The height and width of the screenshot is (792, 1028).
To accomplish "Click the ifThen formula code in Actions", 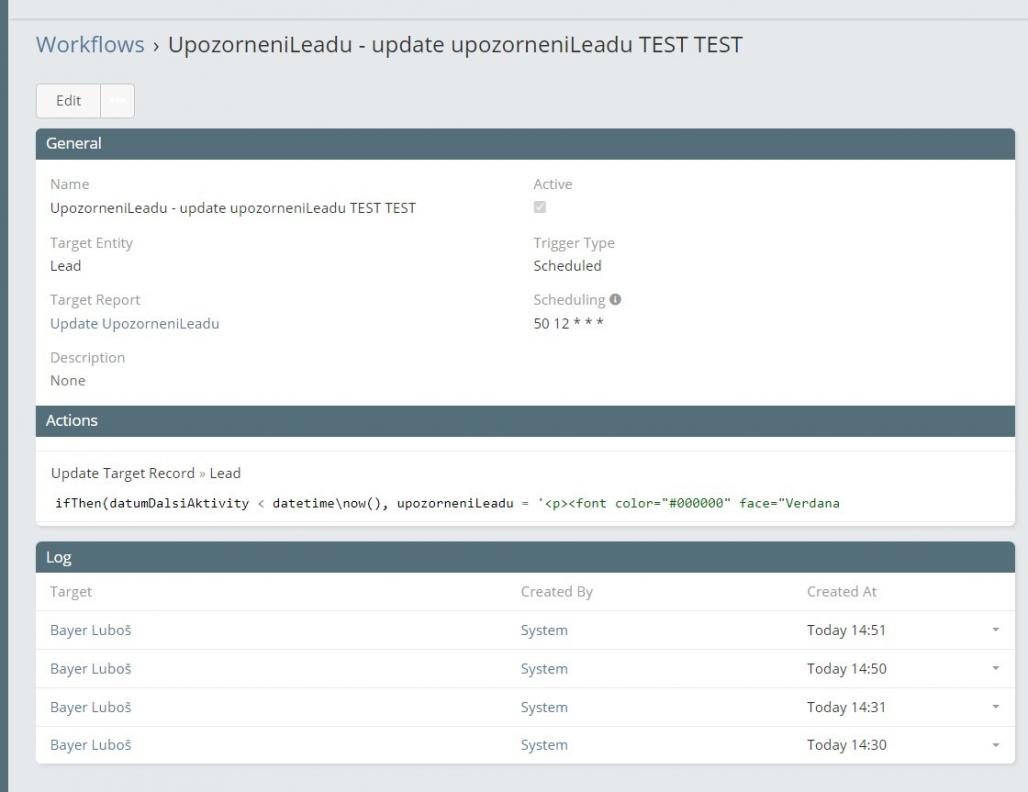I will click(x=447, y=503).
